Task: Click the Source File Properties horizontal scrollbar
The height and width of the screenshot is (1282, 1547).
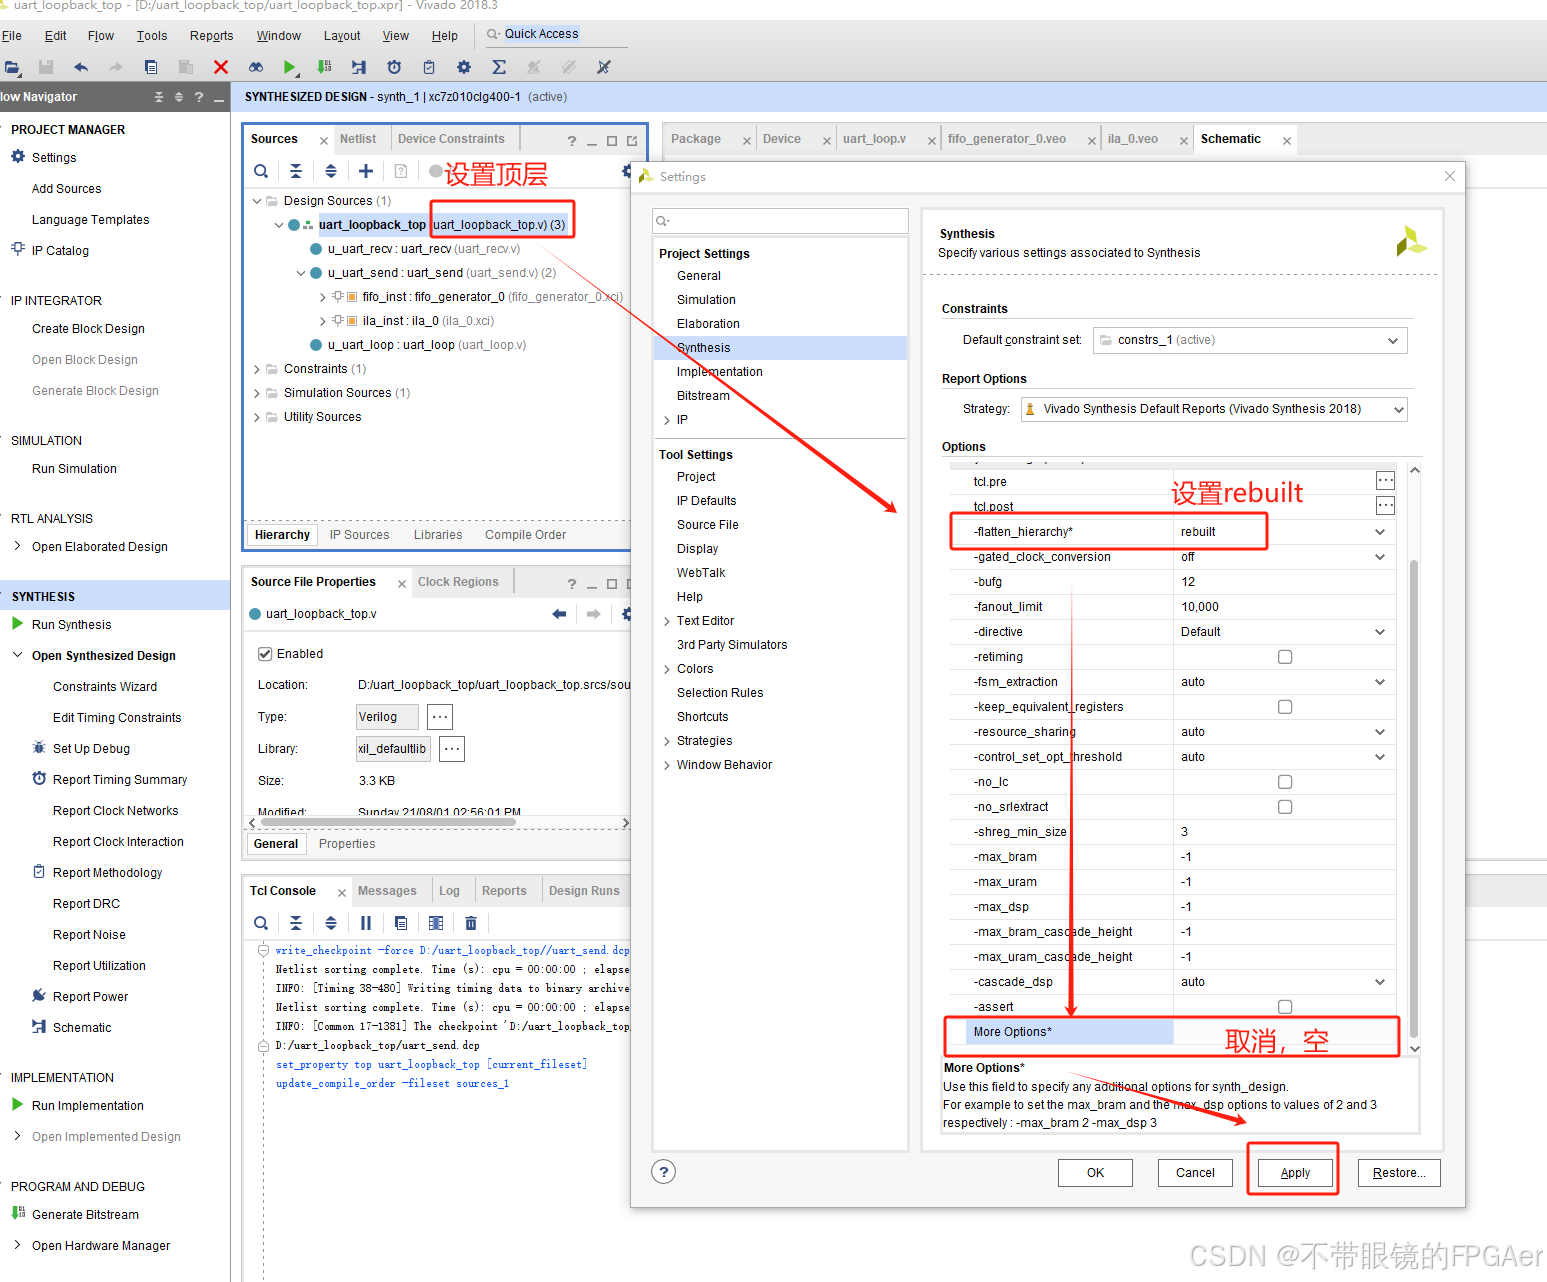Action: pos(388,823)
